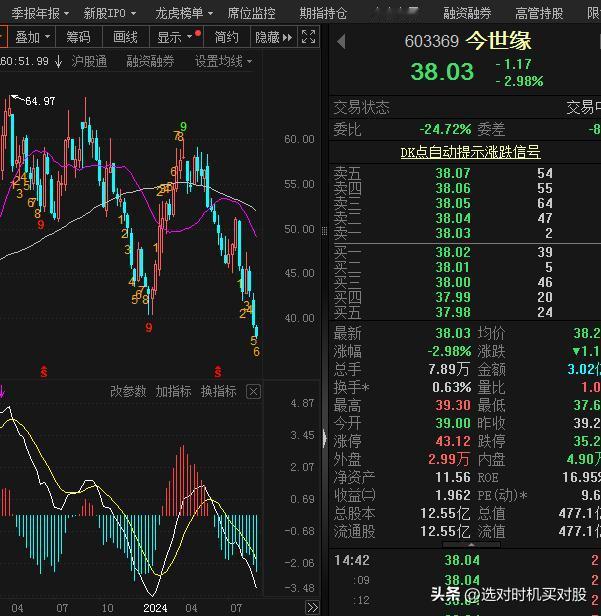Click the 今开 value 39.00

(x=453, y=423)
